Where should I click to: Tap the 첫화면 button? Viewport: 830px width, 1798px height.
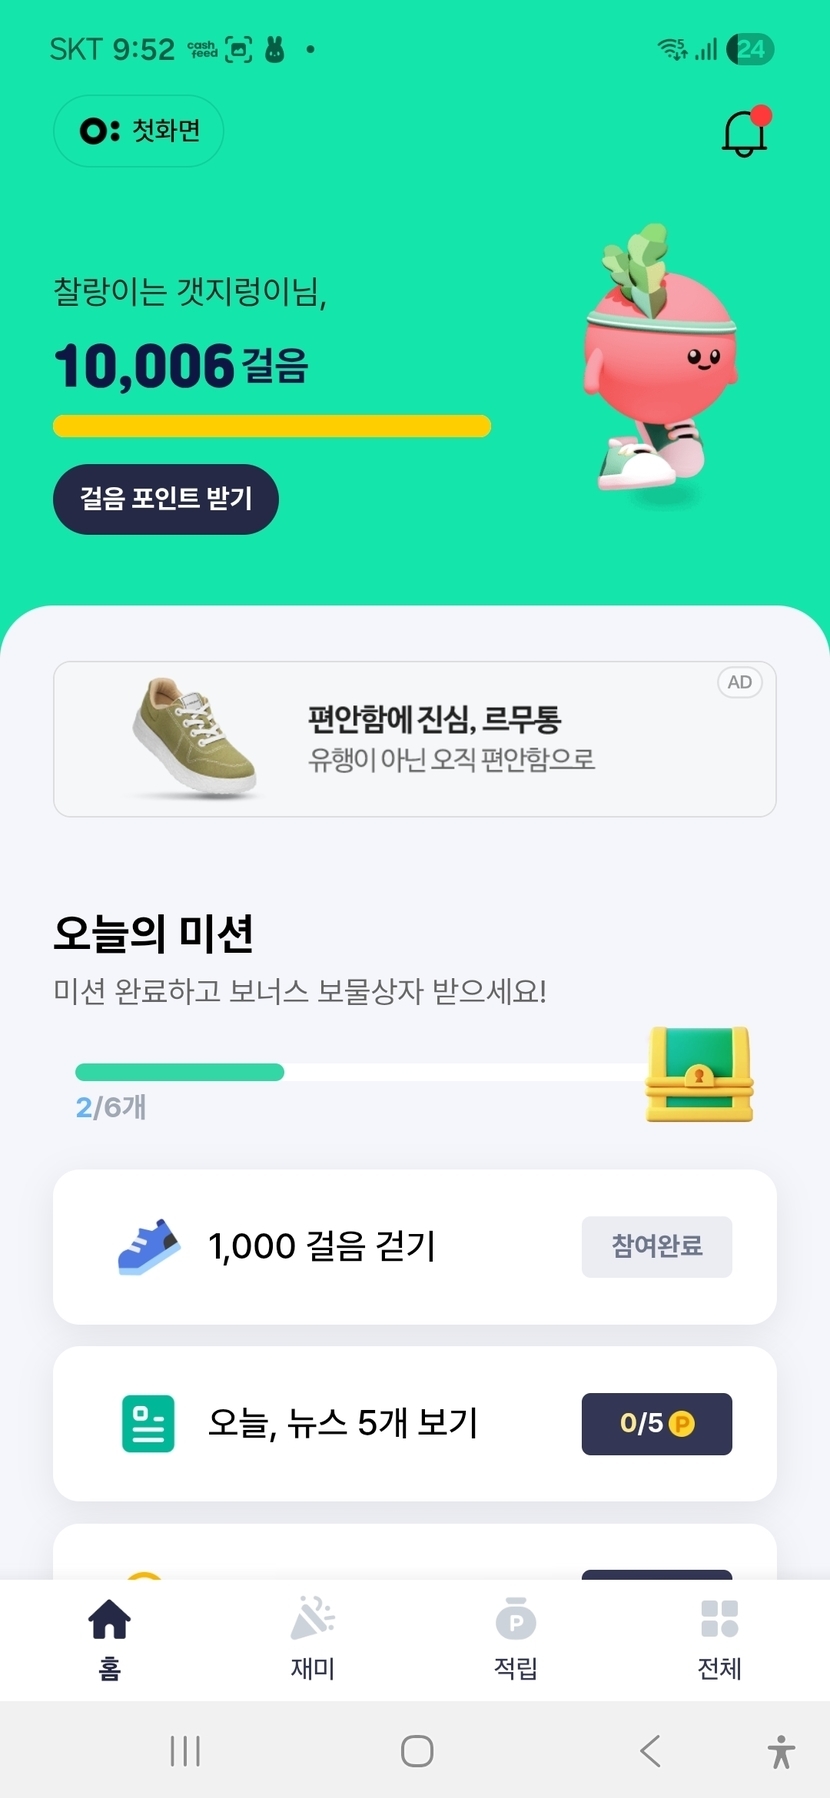[x=139, y=131]
